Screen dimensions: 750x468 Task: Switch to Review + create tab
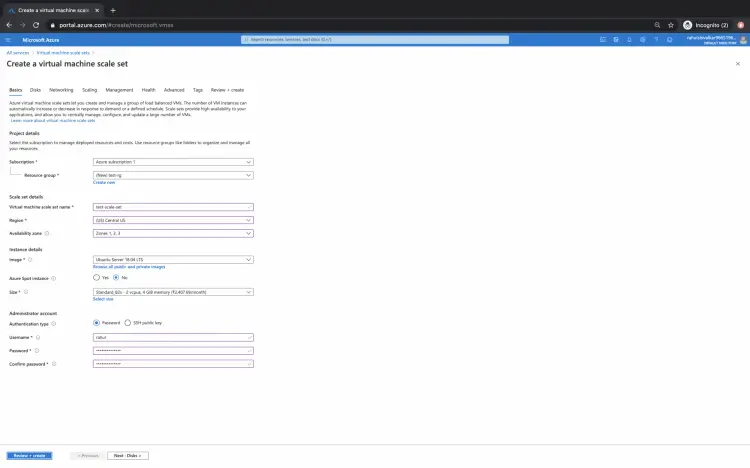(228, 90)
